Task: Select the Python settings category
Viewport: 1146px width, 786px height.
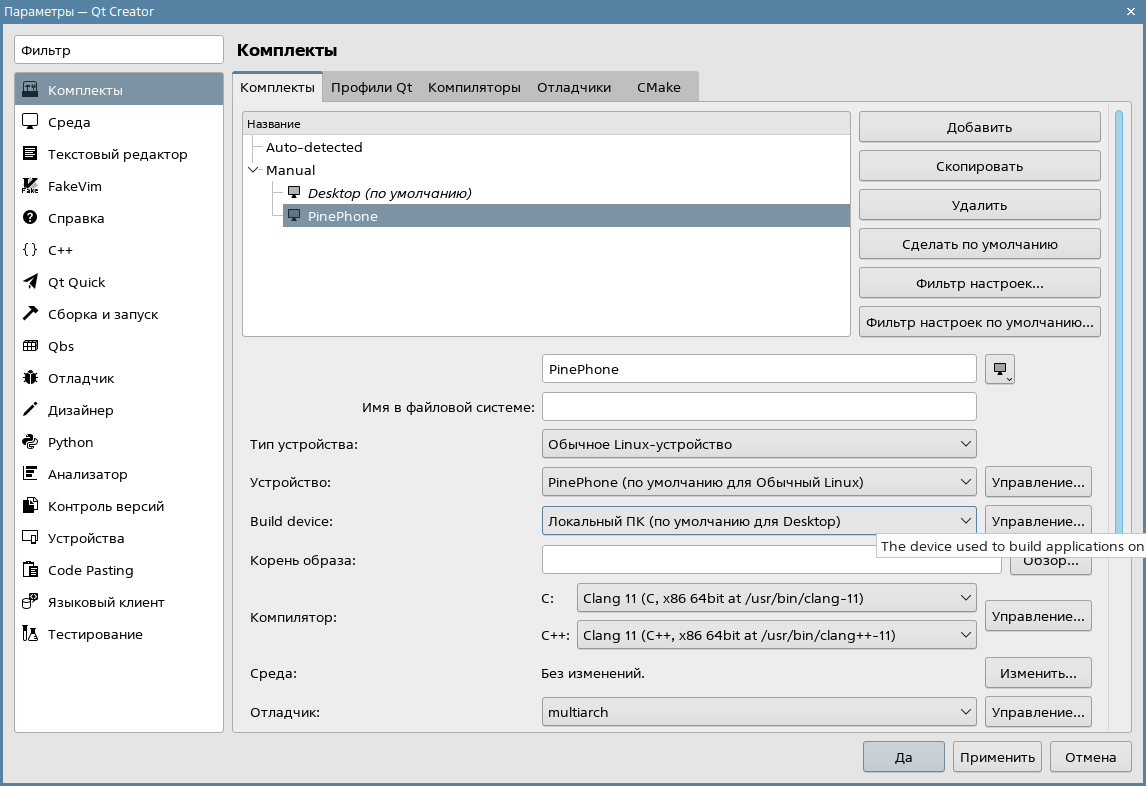Action: tap(70, 442)
